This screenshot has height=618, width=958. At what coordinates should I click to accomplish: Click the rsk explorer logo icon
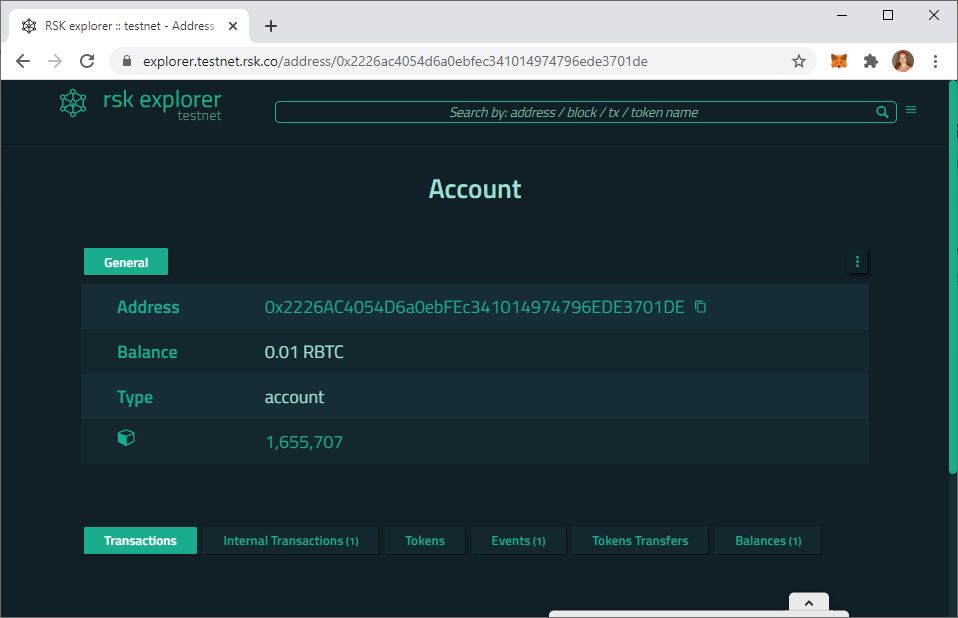pyautogui.click(x=73, y=103)
